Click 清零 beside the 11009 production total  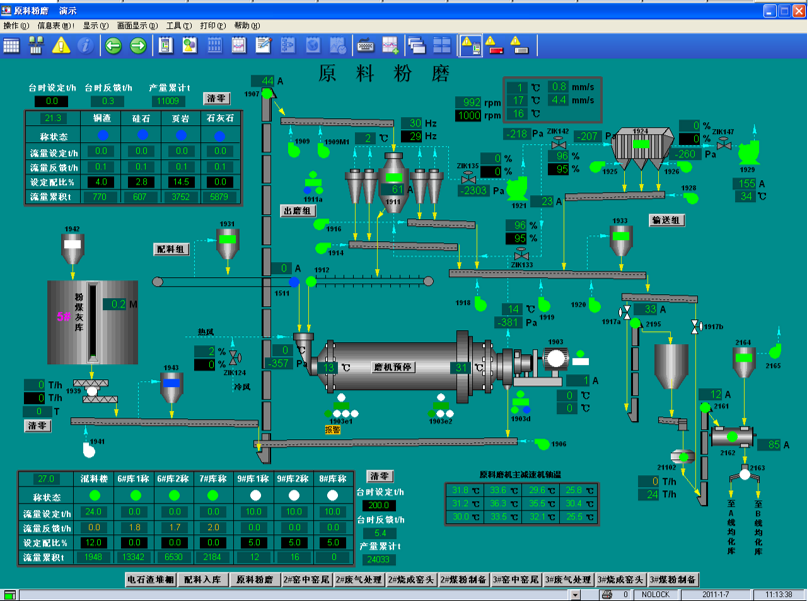click(x=217, y=98)
